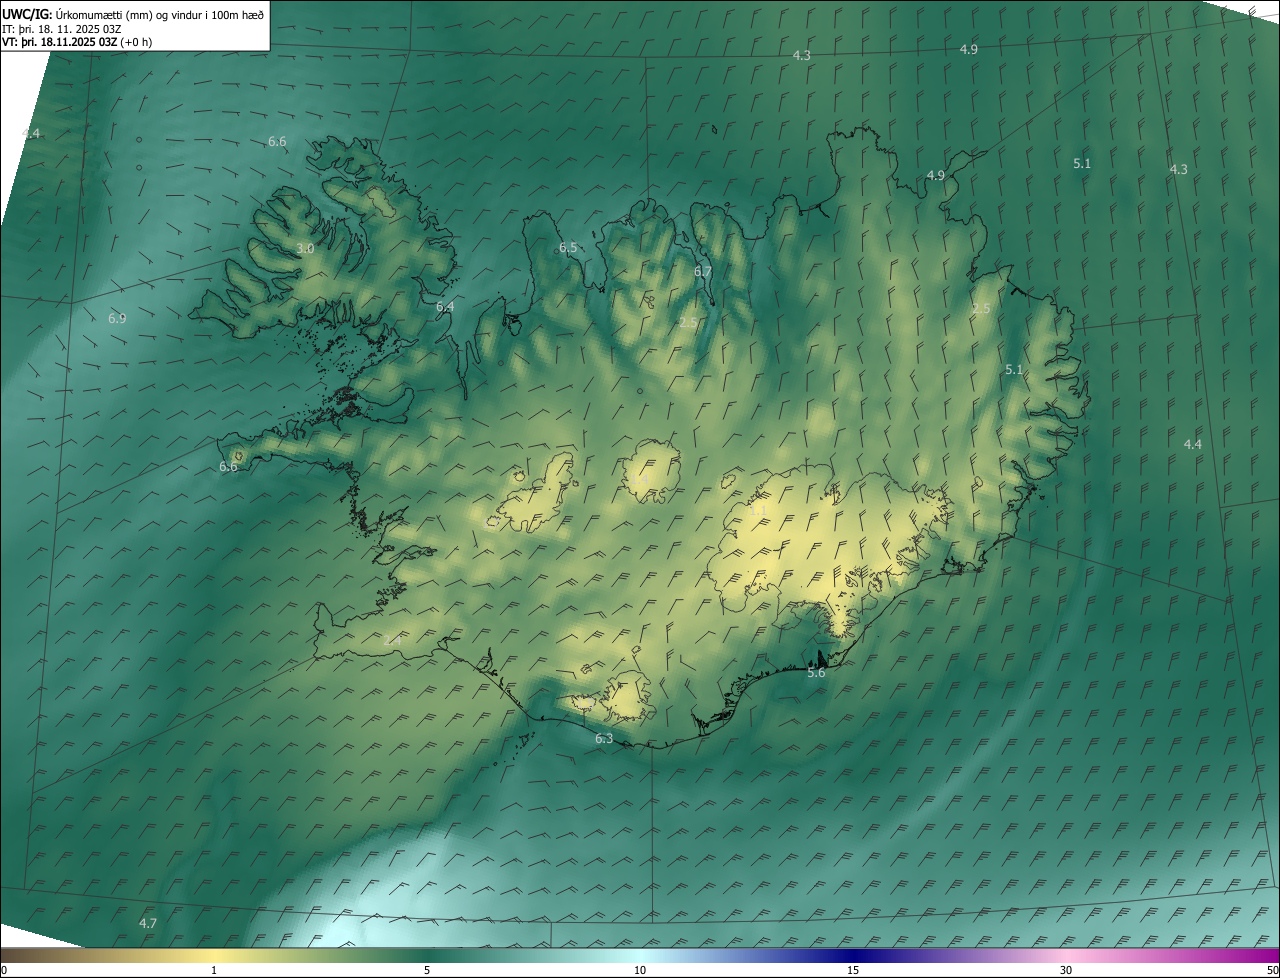Viewport: 1280px width, 978px height.
Task: Select the 'IT: þri. 18. 11. 2025 03Z' line
Action: coord(62,28)
